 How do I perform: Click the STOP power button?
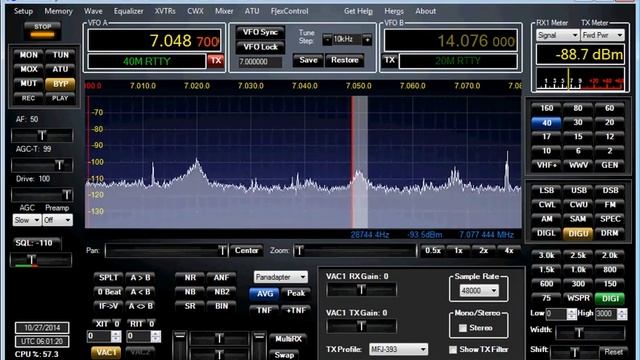point(42,30)
